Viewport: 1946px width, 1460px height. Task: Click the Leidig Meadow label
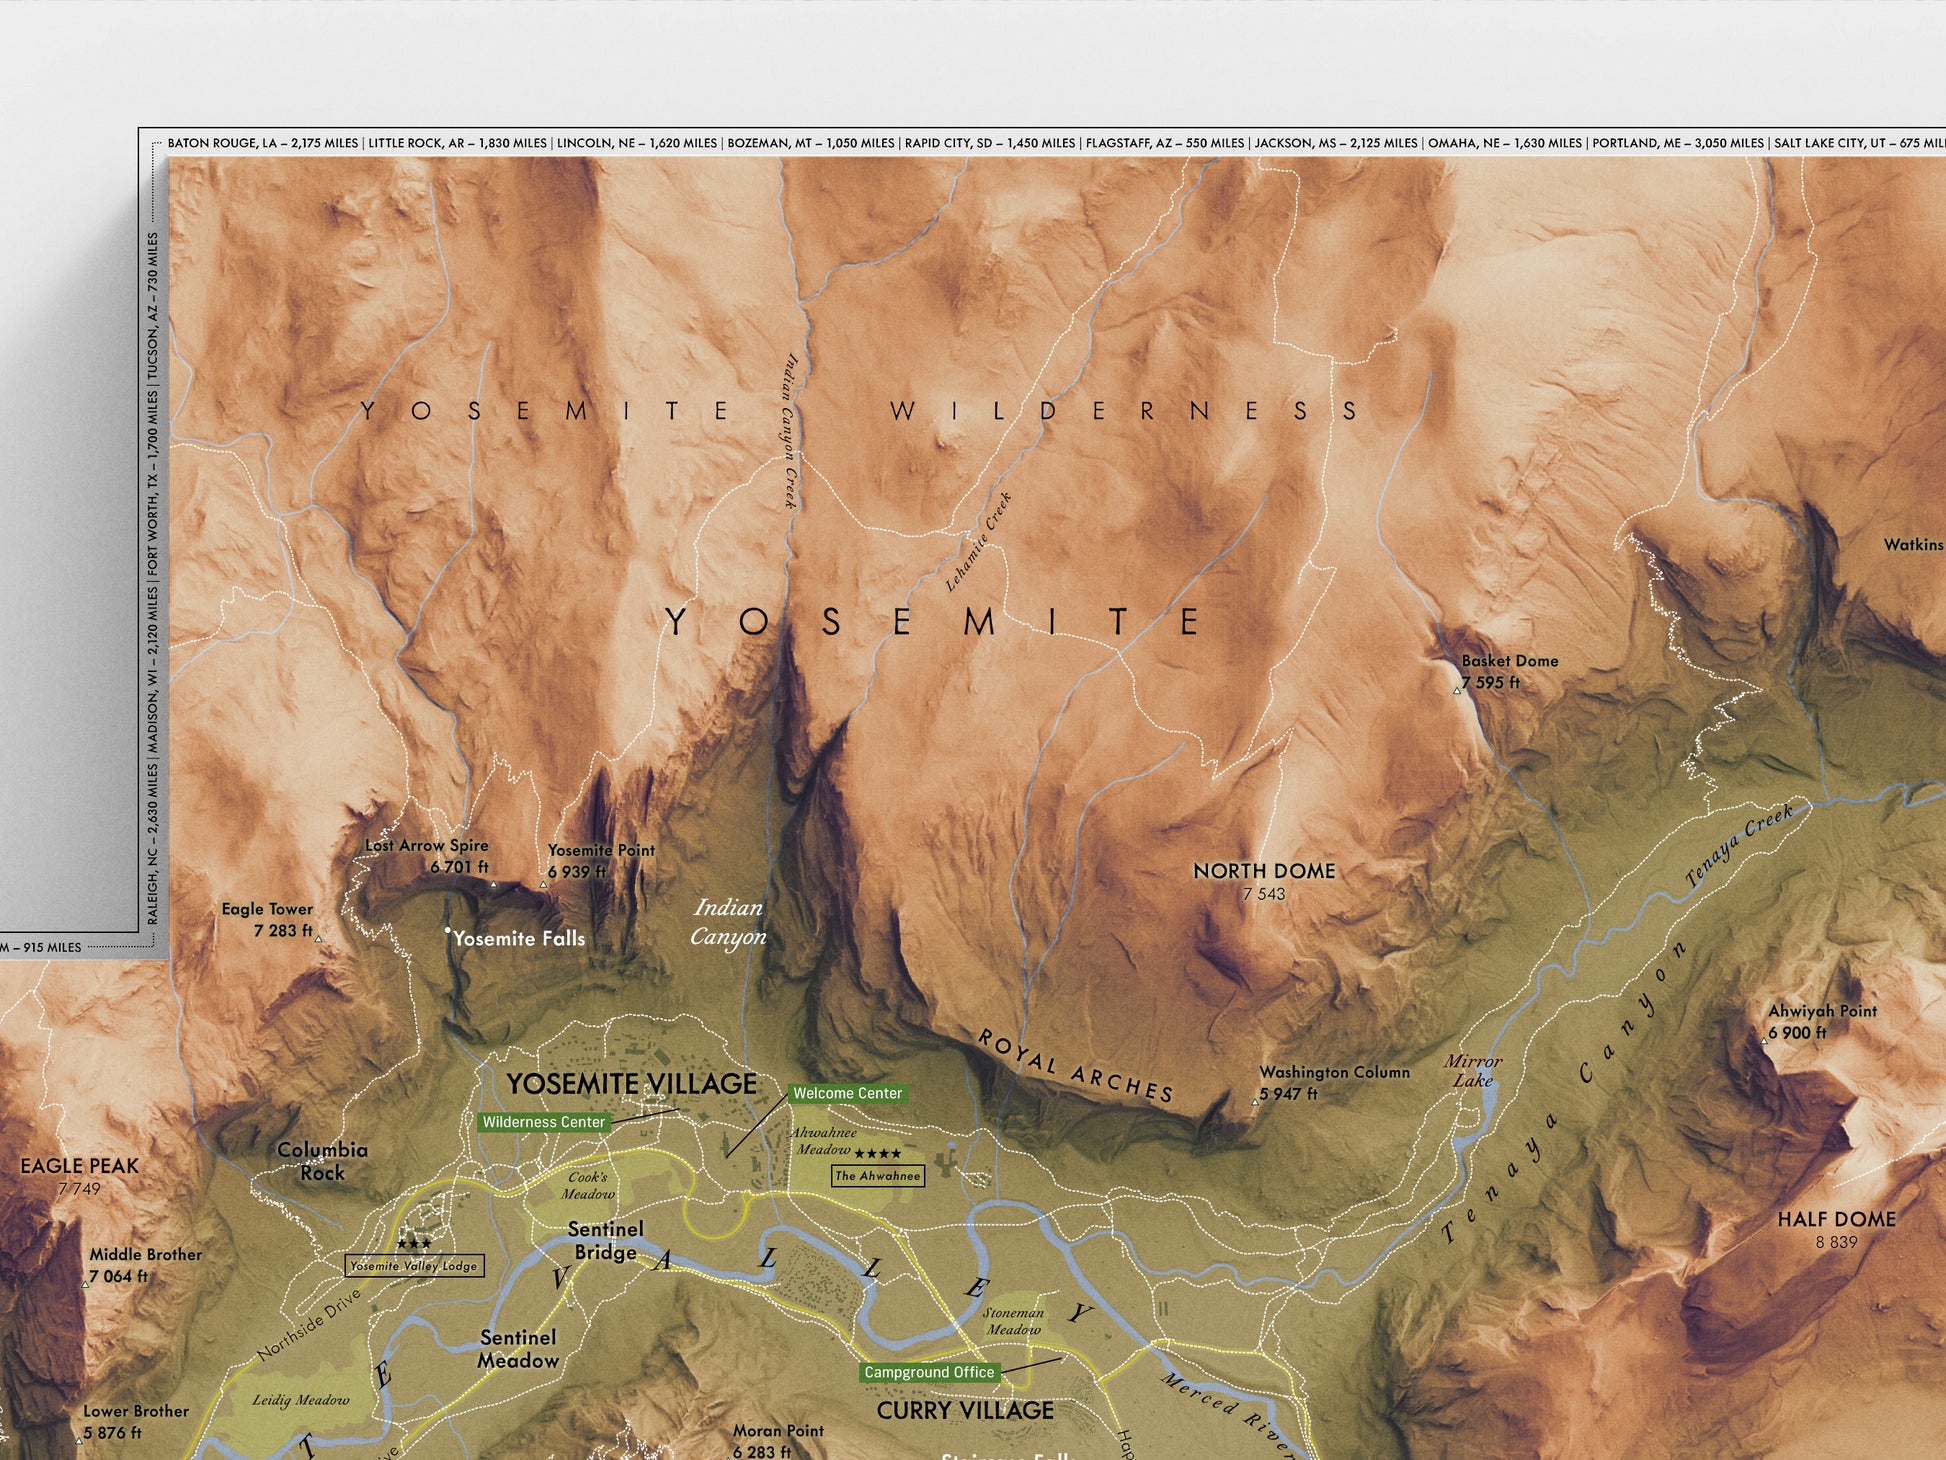[x=301, y=1400]
